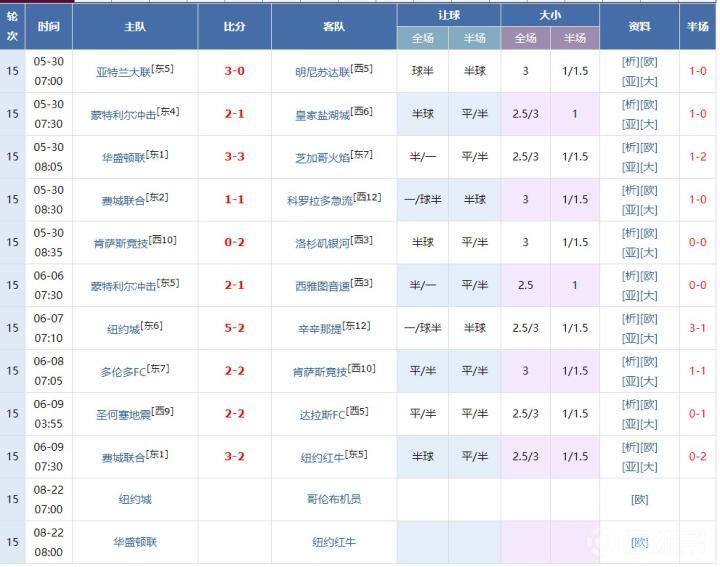
Task: Click [欧] link in 华盛顿联 vs 纽约红牛 row
Action: [x=640, y=542]
